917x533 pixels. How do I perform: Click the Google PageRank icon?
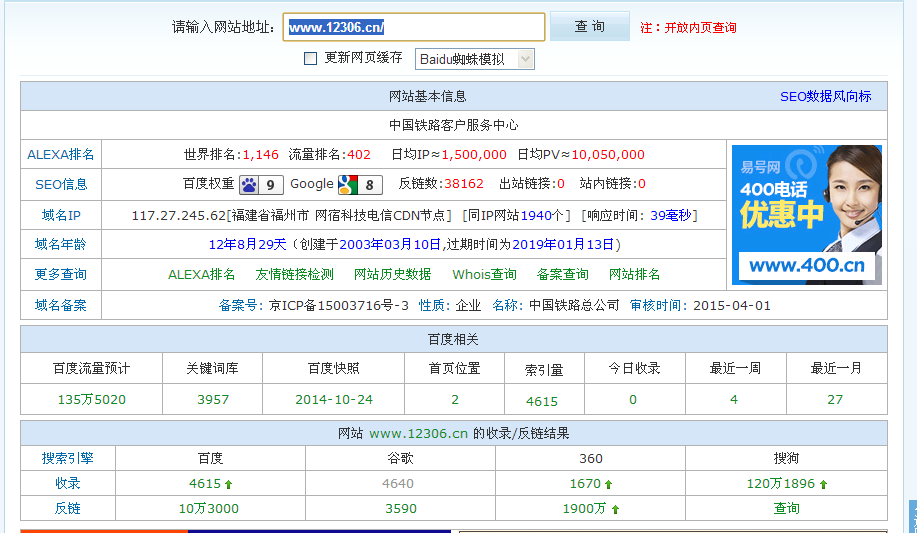point(360,185)
